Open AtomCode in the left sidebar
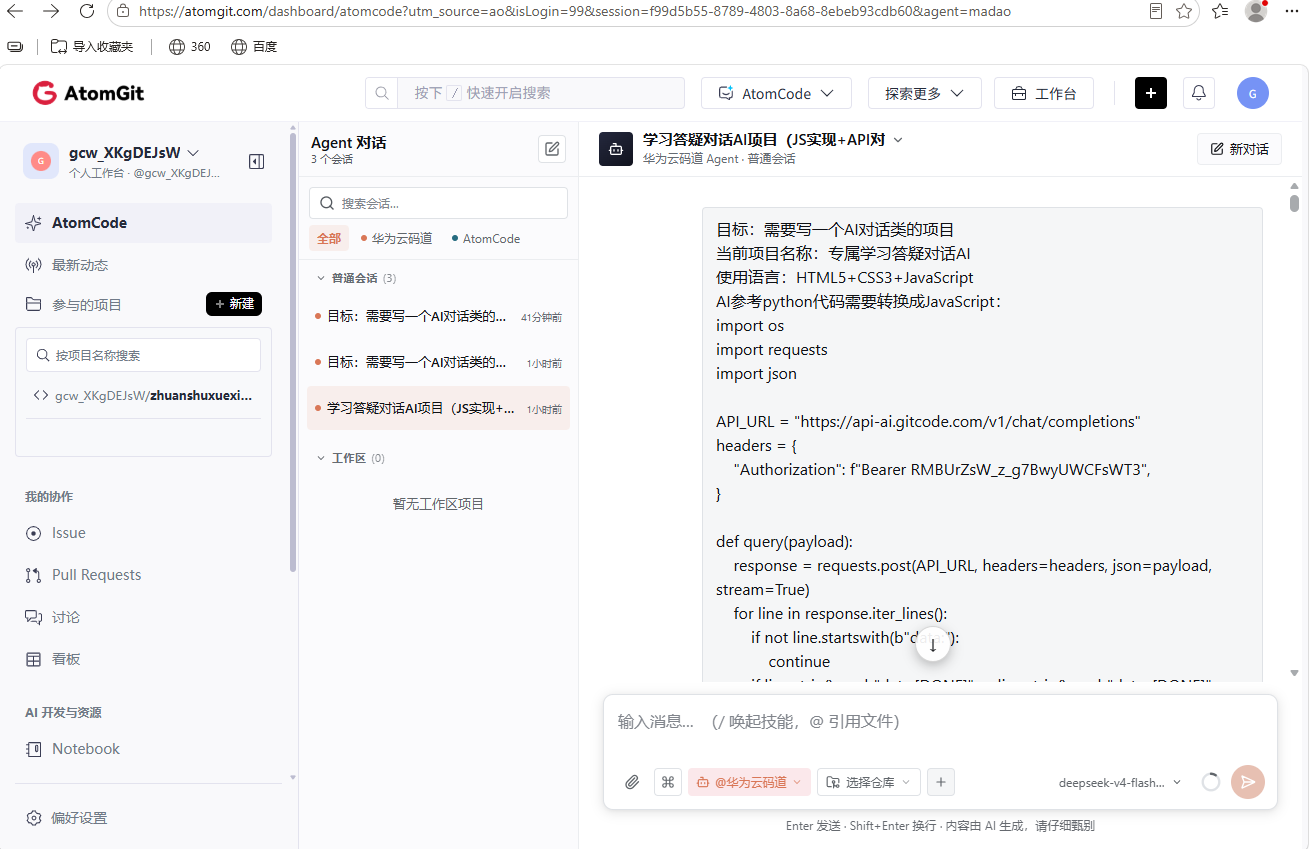 143,223
